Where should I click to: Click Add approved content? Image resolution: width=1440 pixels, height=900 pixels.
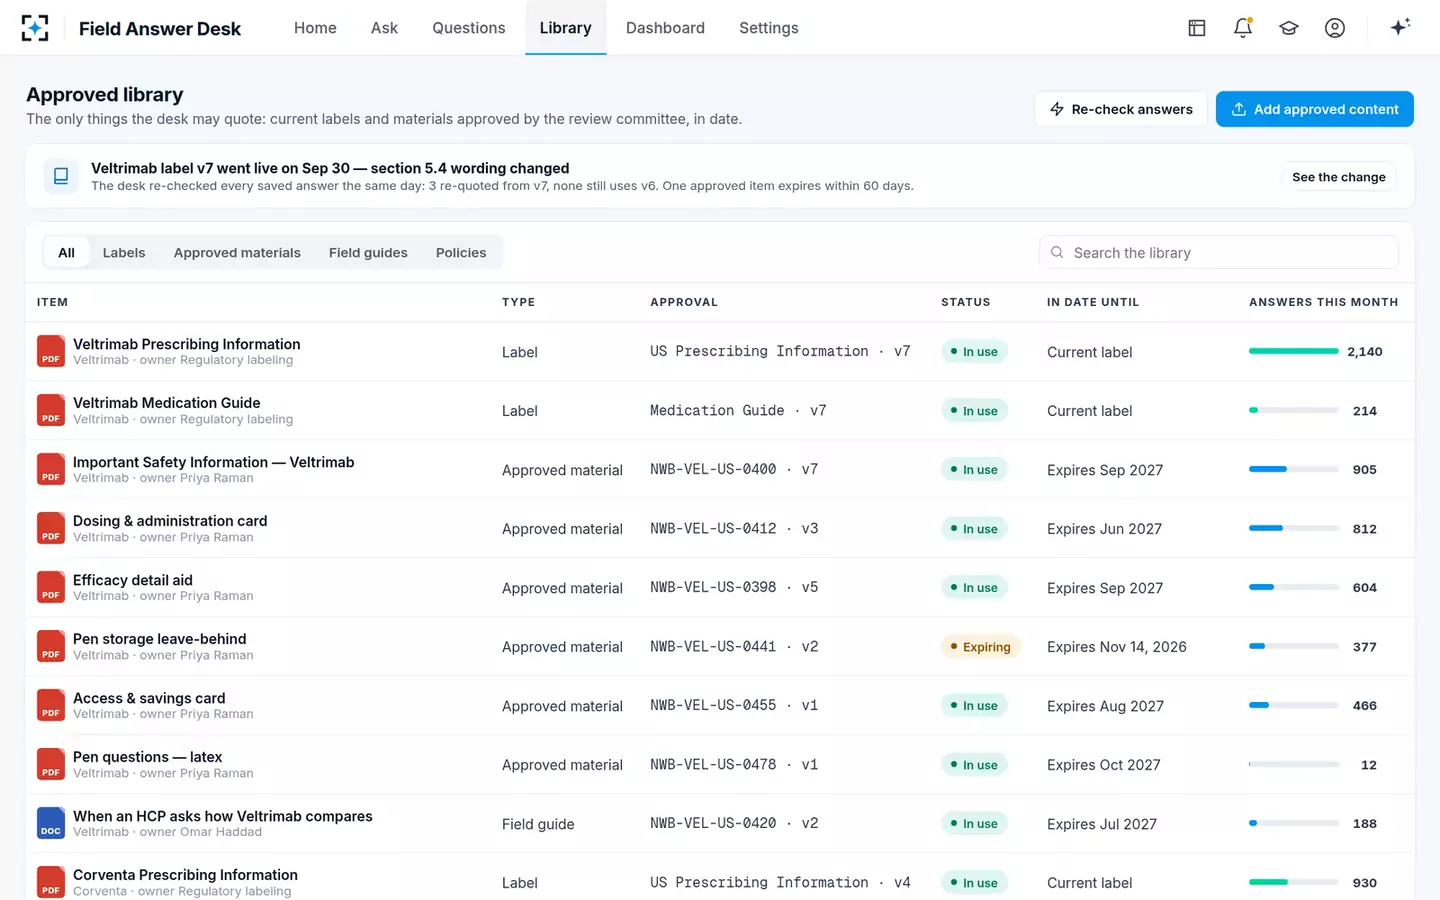pyautogui.click(x=1315, y=109)
